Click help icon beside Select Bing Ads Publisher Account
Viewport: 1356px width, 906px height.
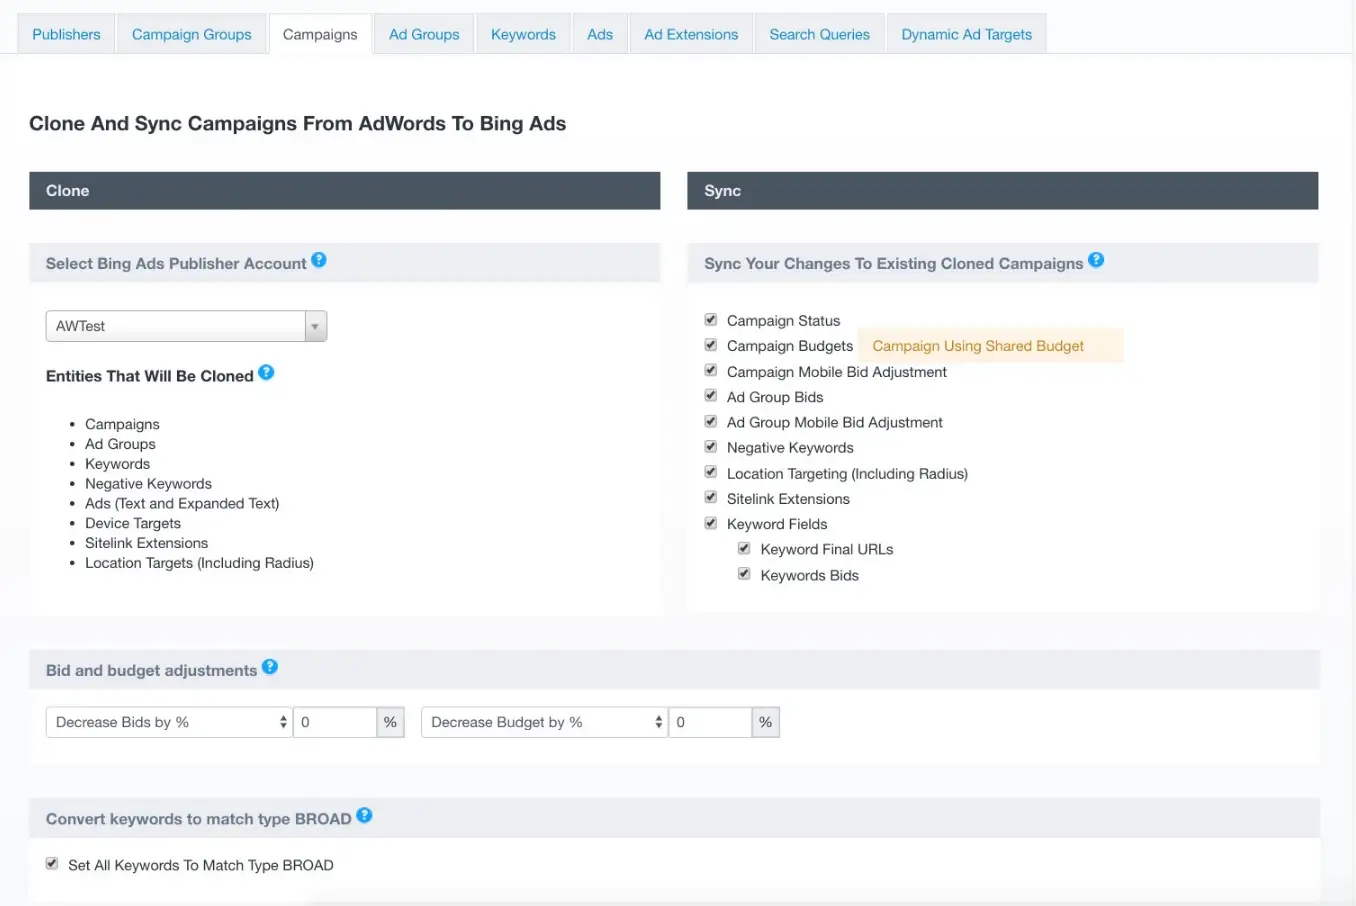pos(319,260)
